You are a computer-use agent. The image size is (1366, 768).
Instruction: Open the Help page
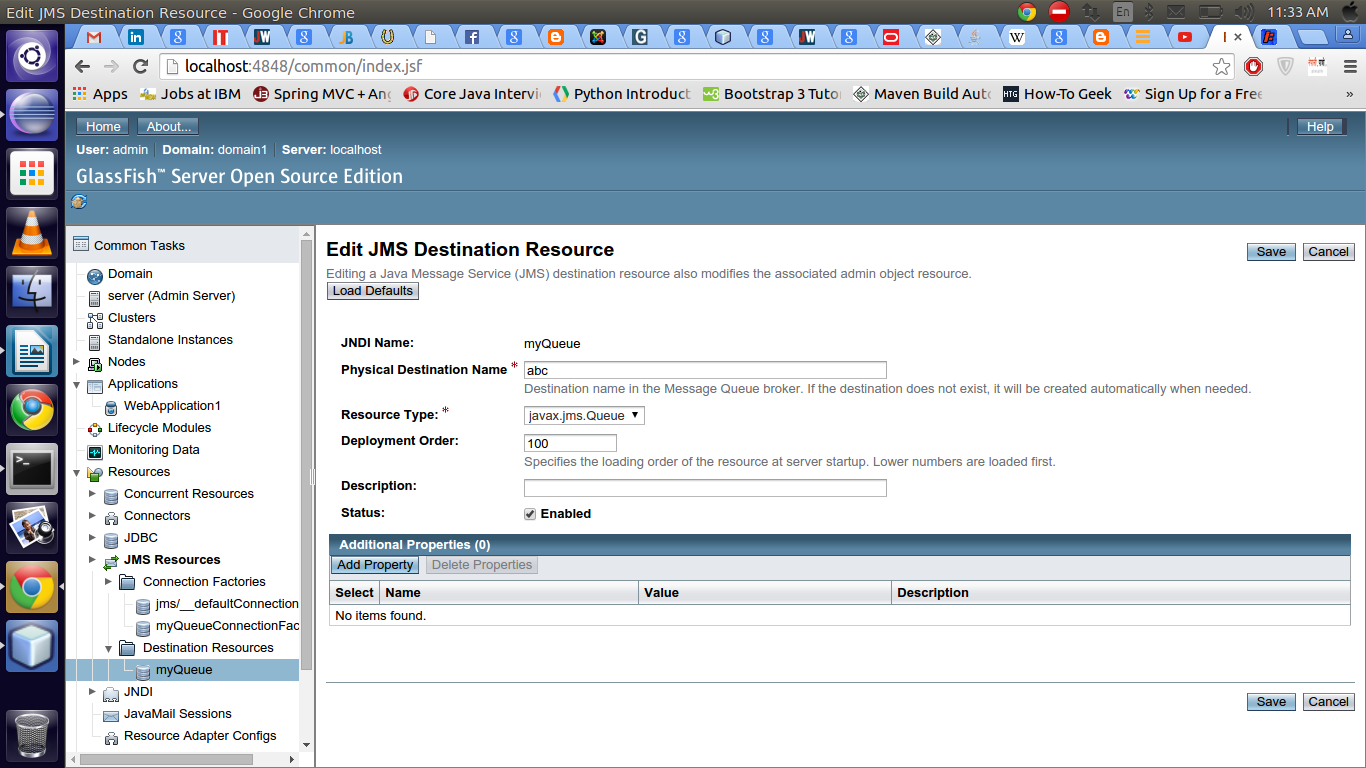(x=1320, y=127)
